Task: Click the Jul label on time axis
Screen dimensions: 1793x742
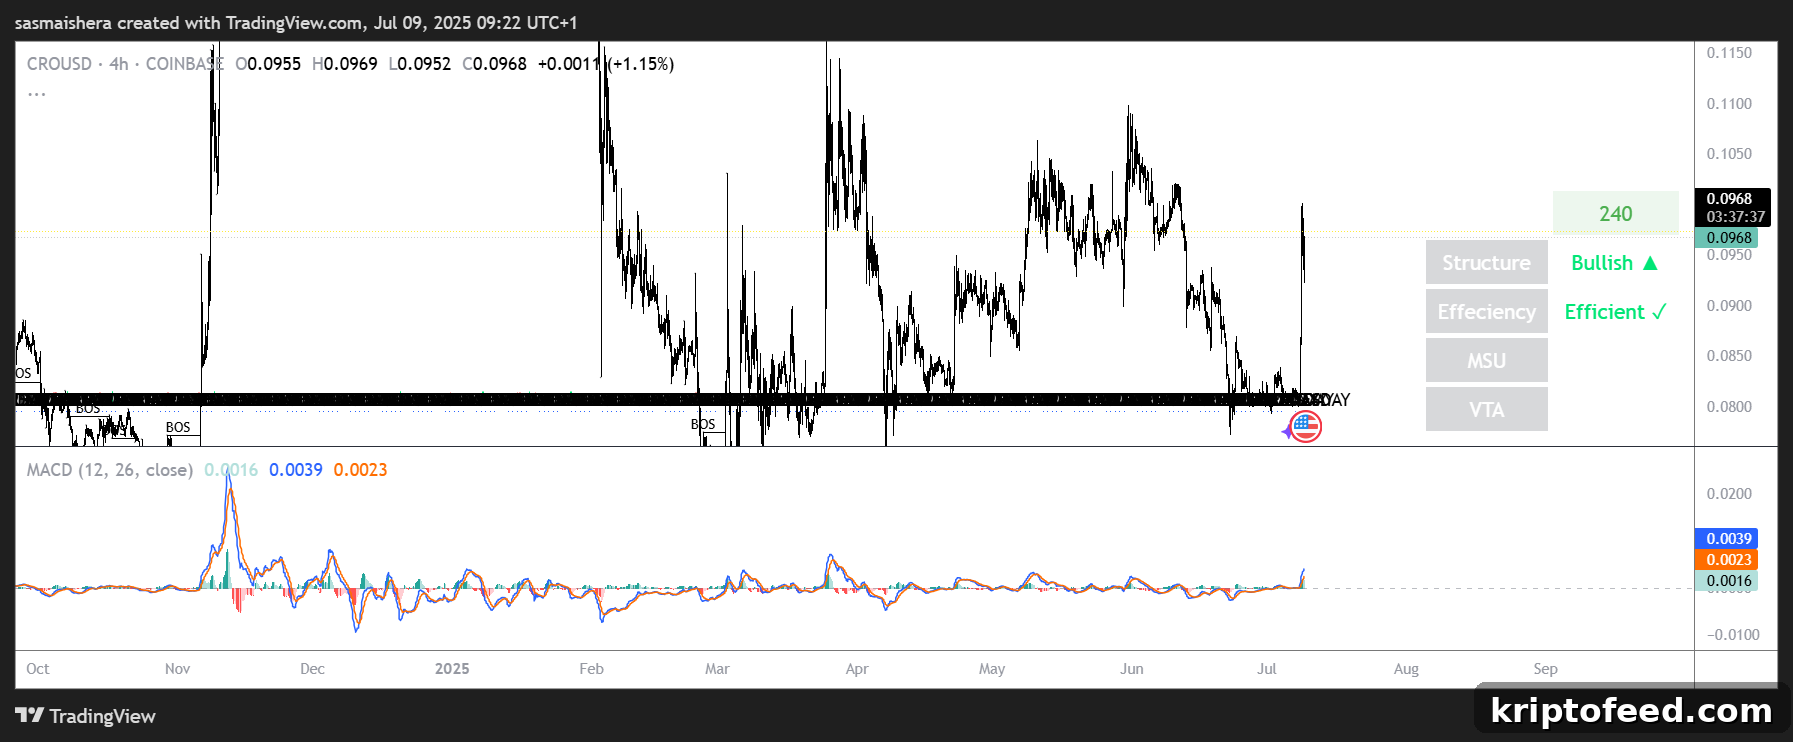Action: (1266, 669)
